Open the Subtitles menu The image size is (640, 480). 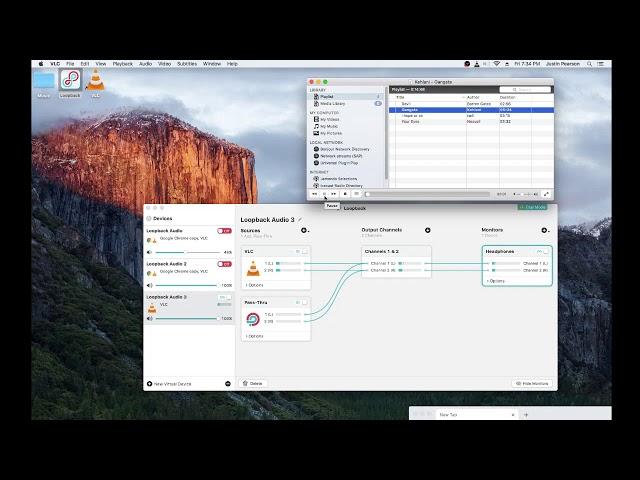click(x=187, y=64)
